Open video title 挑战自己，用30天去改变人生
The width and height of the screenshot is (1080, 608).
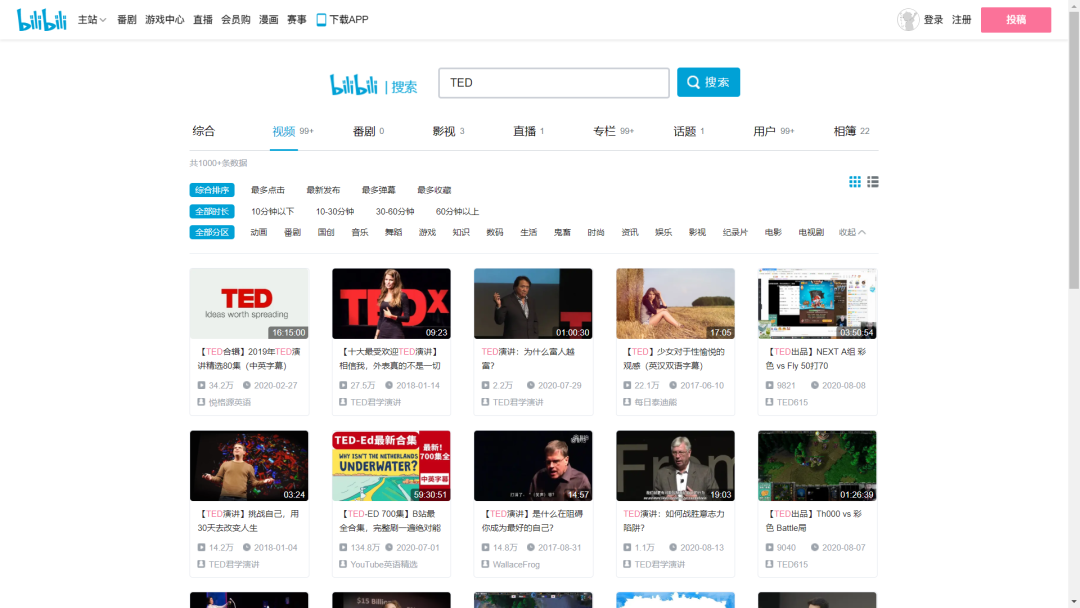(249, 521)
